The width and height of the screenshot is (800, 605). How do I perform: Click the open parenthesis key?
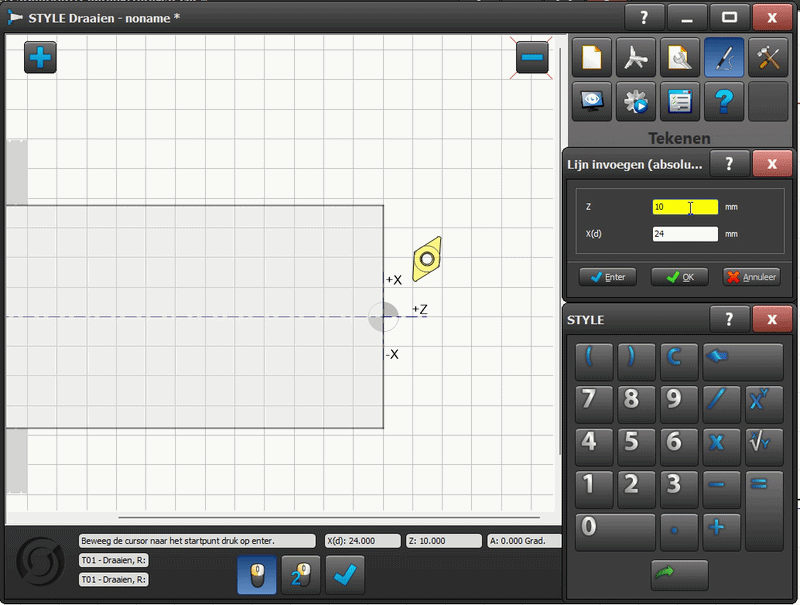pyautogui.click(x=594, y=362)
